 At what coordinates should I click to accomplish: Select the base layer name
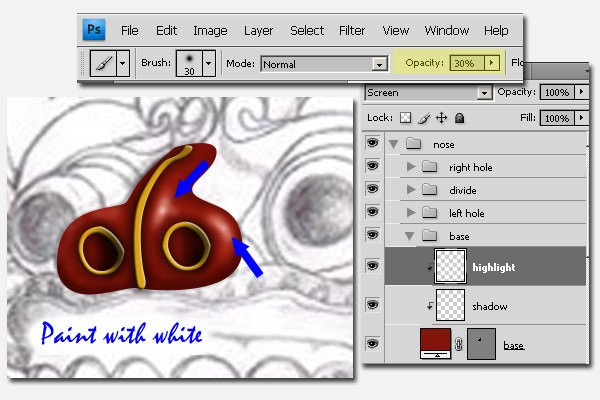click(x=514, y=346)
